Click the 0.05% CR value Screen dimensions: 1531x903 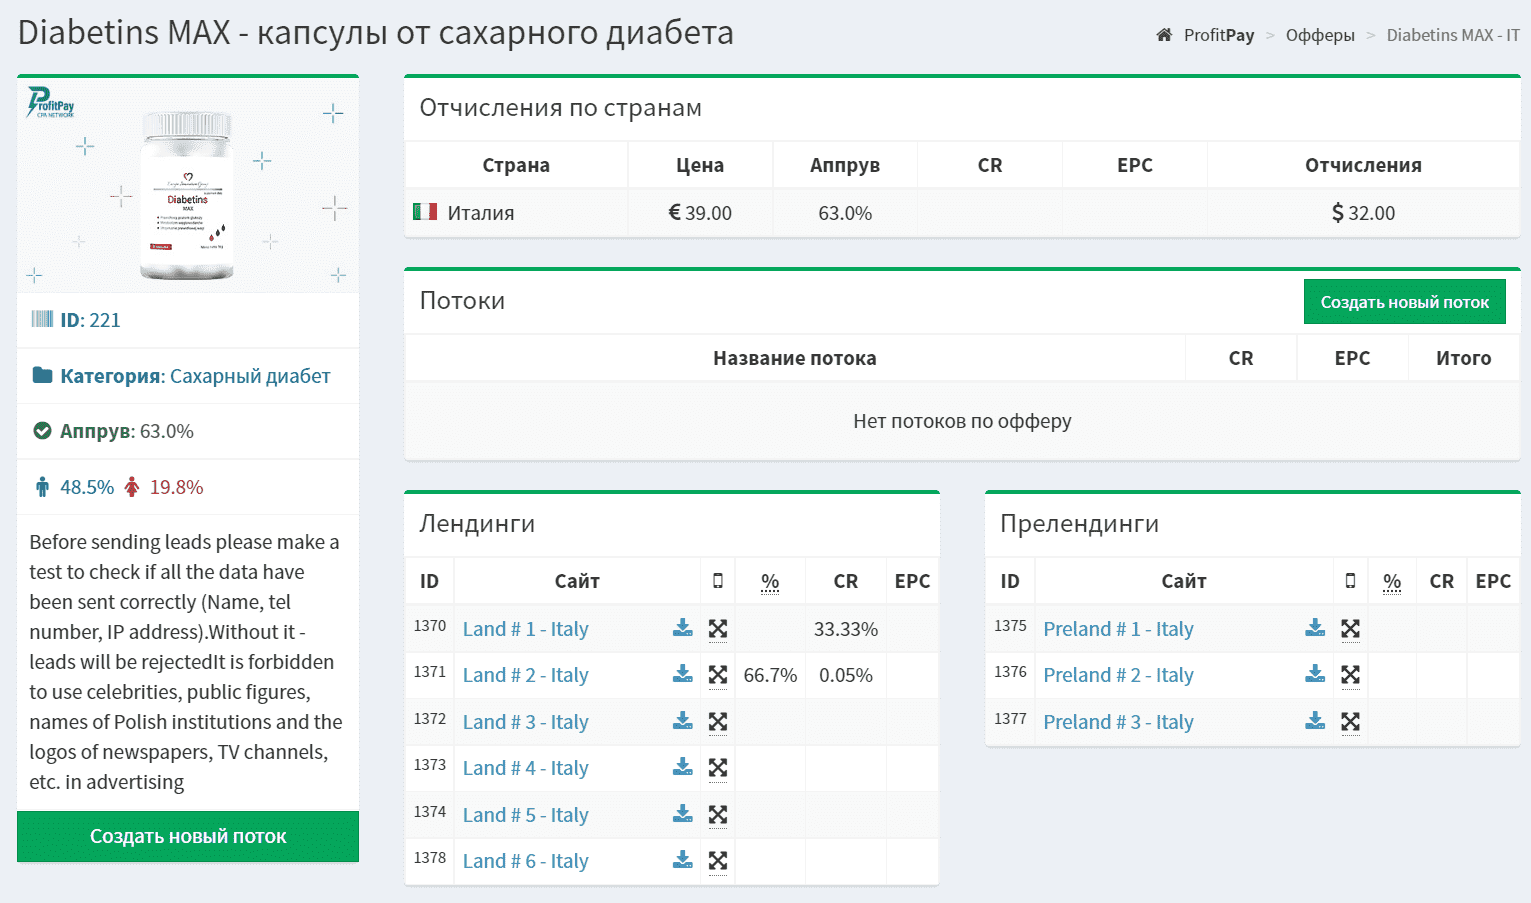[x=846, y=675]
